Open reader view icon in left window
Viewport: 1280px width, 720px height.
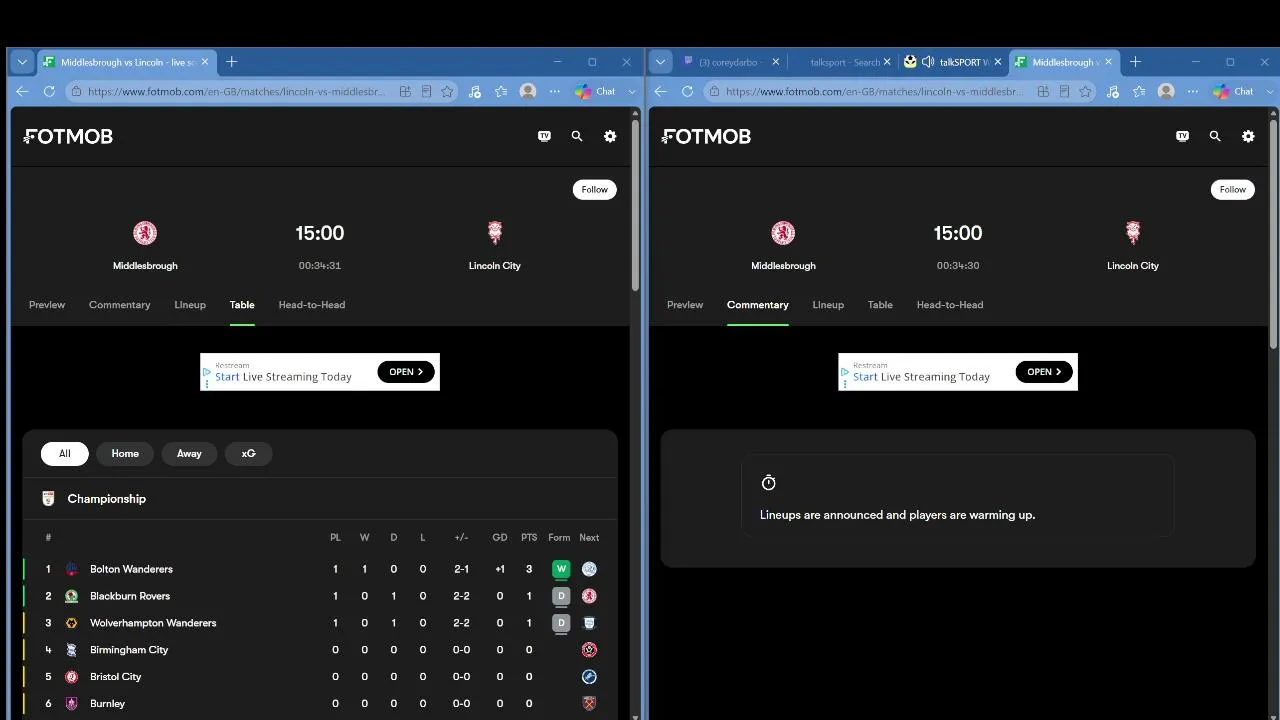(x=426, y=91)
